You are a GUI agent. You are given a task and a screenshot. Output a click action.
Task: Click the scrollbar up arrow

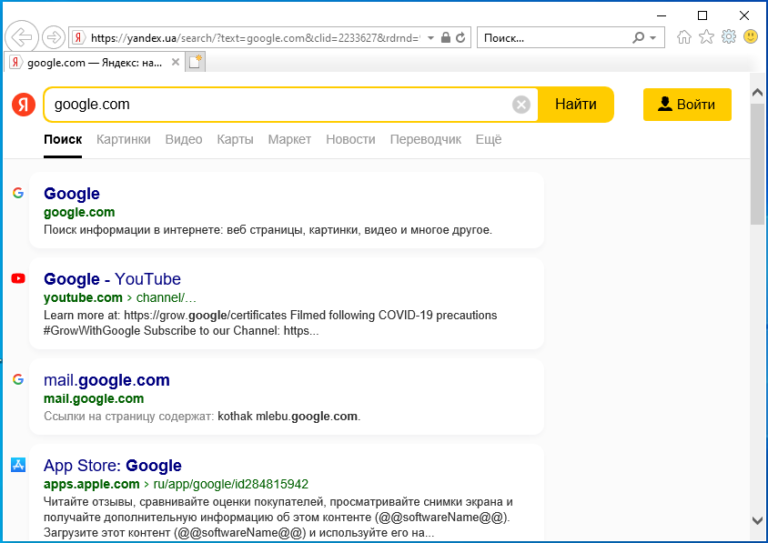(757, 93)
